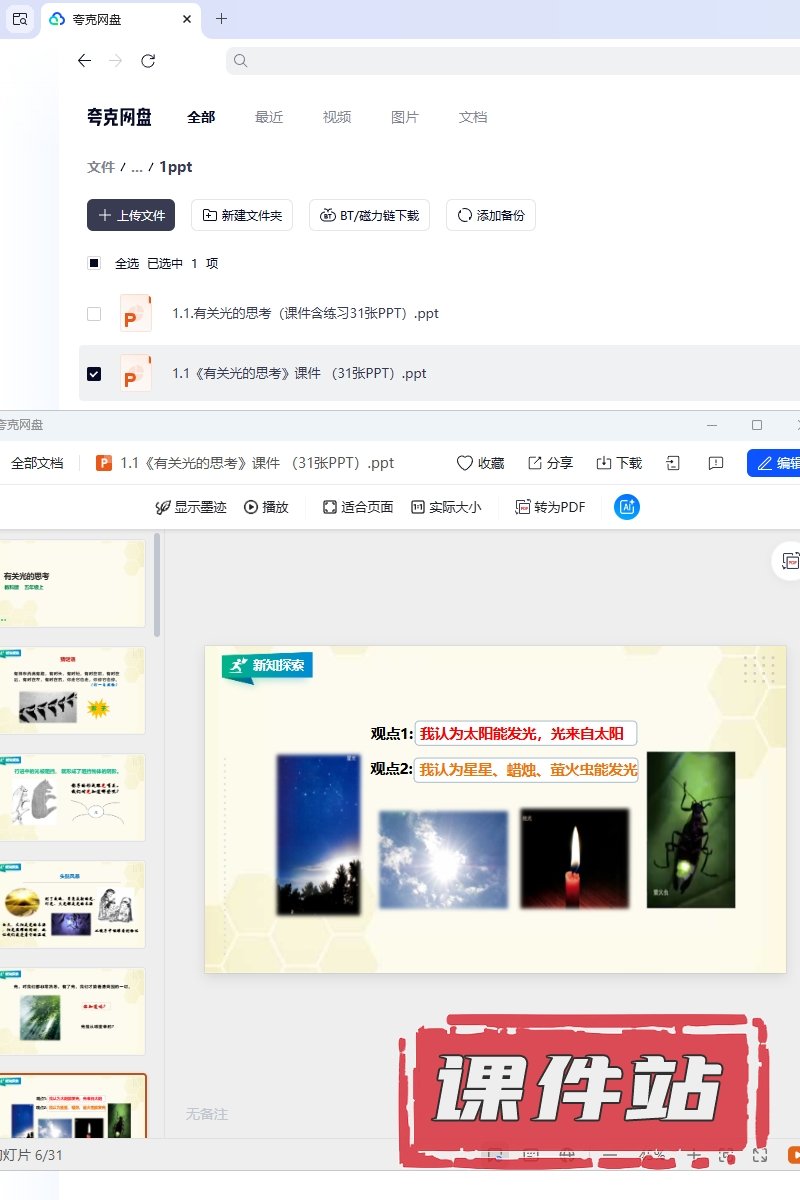Open the 全部文档 document list
Screen dimensions: 800x1200
tap(37, 463)
